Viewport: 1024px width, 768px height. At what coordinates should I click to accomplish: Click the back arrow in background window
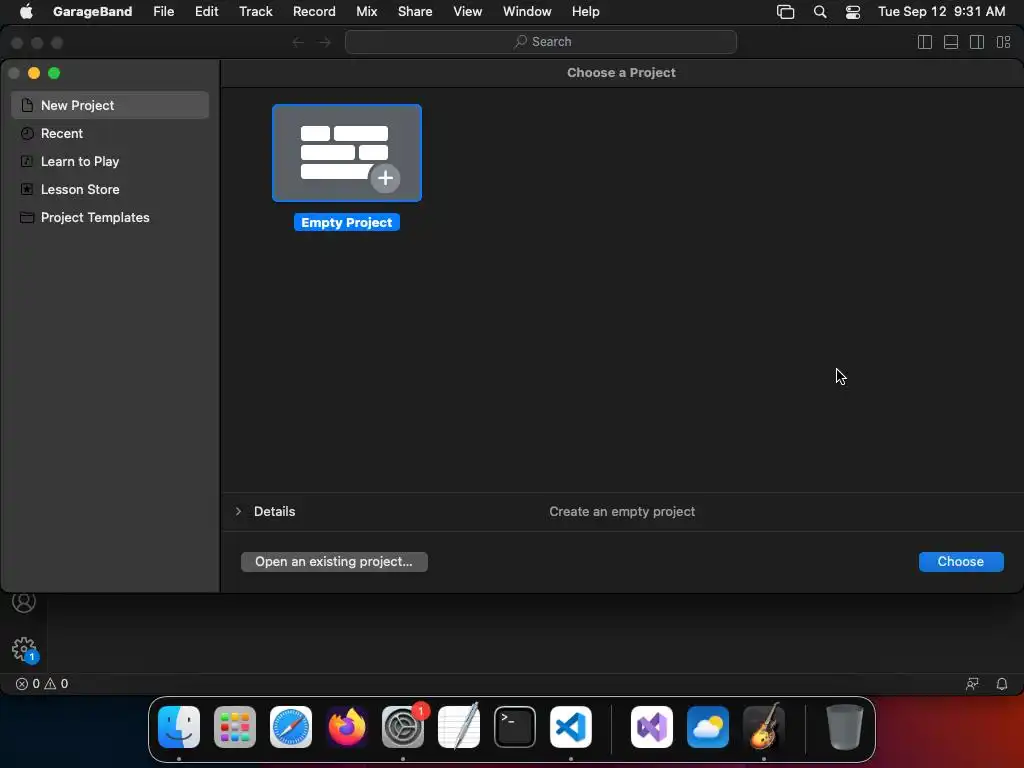(298, 42)
